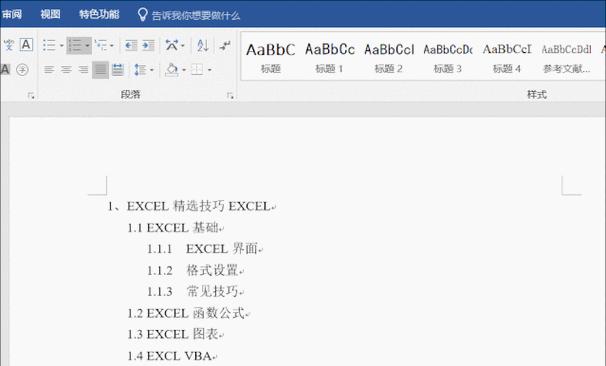Click the lightbulb Tell Me icon

coord(143,15)
